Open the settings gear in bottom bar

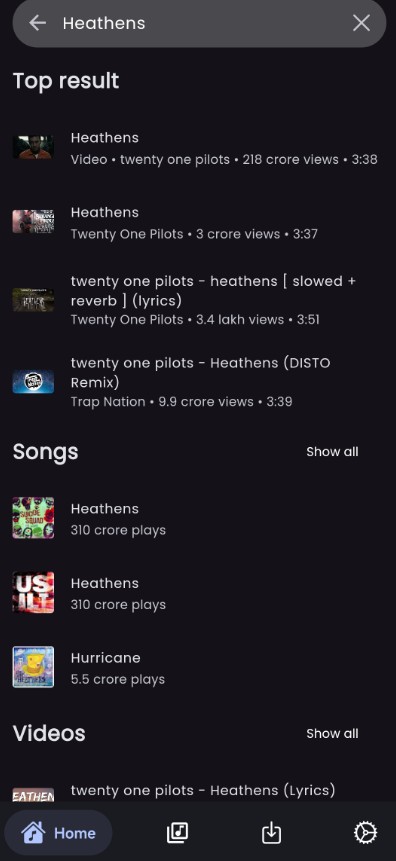point(365,833)
